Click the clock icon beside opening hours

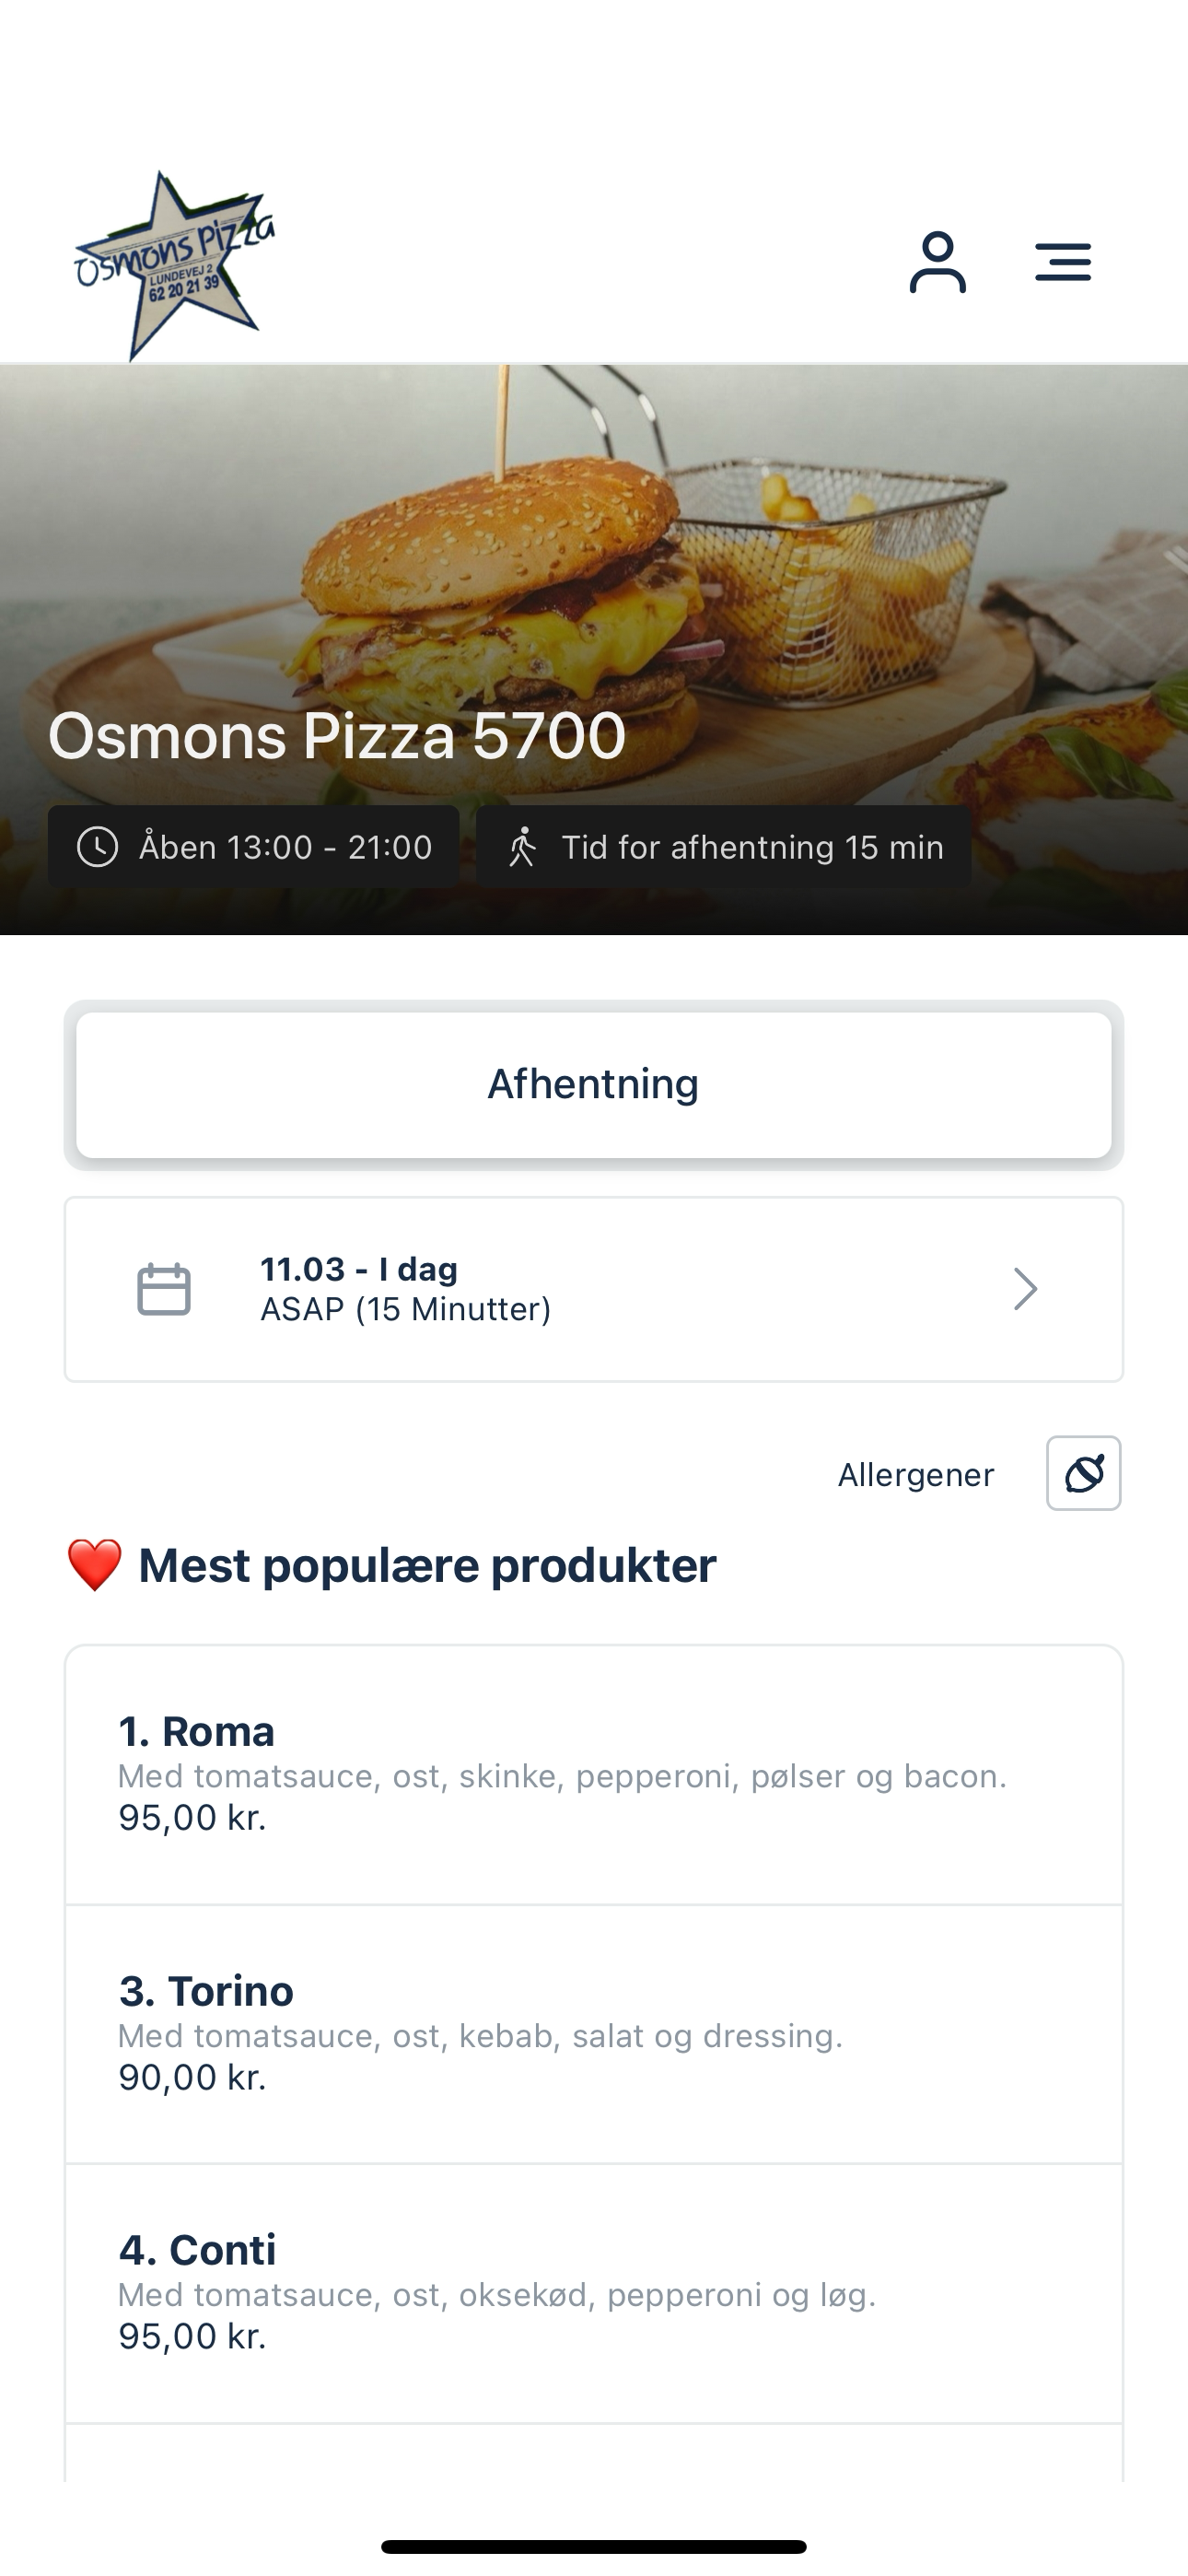[x=98, y=847]
